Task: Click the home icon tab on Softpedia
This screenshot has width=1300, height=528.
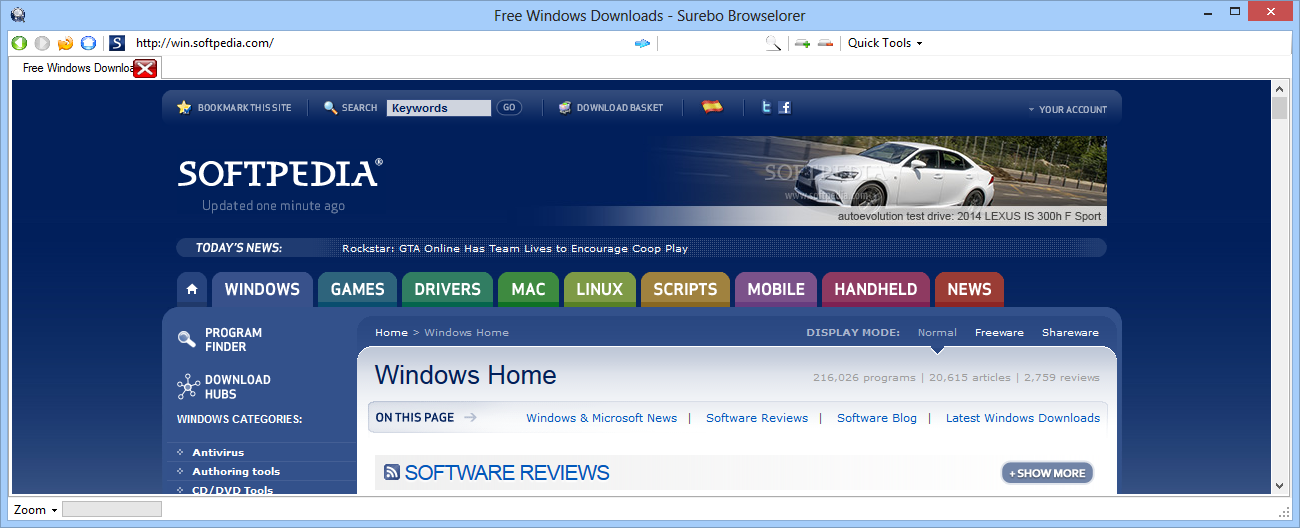Action: (x=192, y=289)
